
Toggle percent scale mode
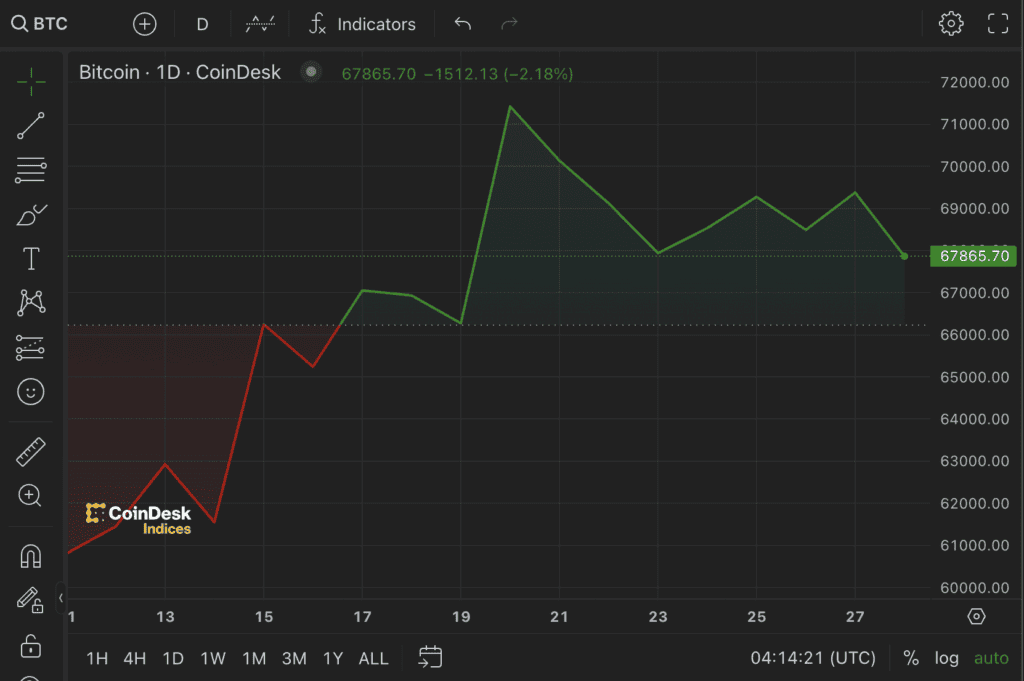[911, 657]
